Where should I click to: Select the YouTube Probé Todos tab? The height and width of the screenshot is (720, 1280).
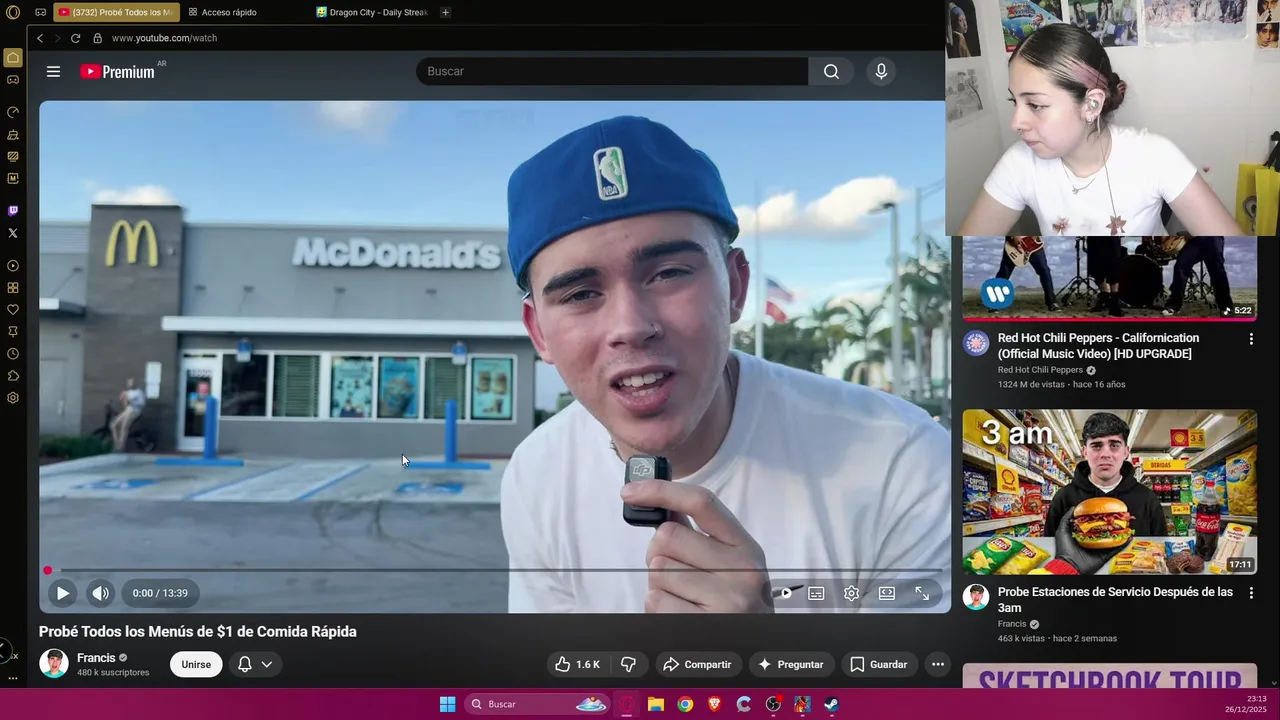(116, 12)
